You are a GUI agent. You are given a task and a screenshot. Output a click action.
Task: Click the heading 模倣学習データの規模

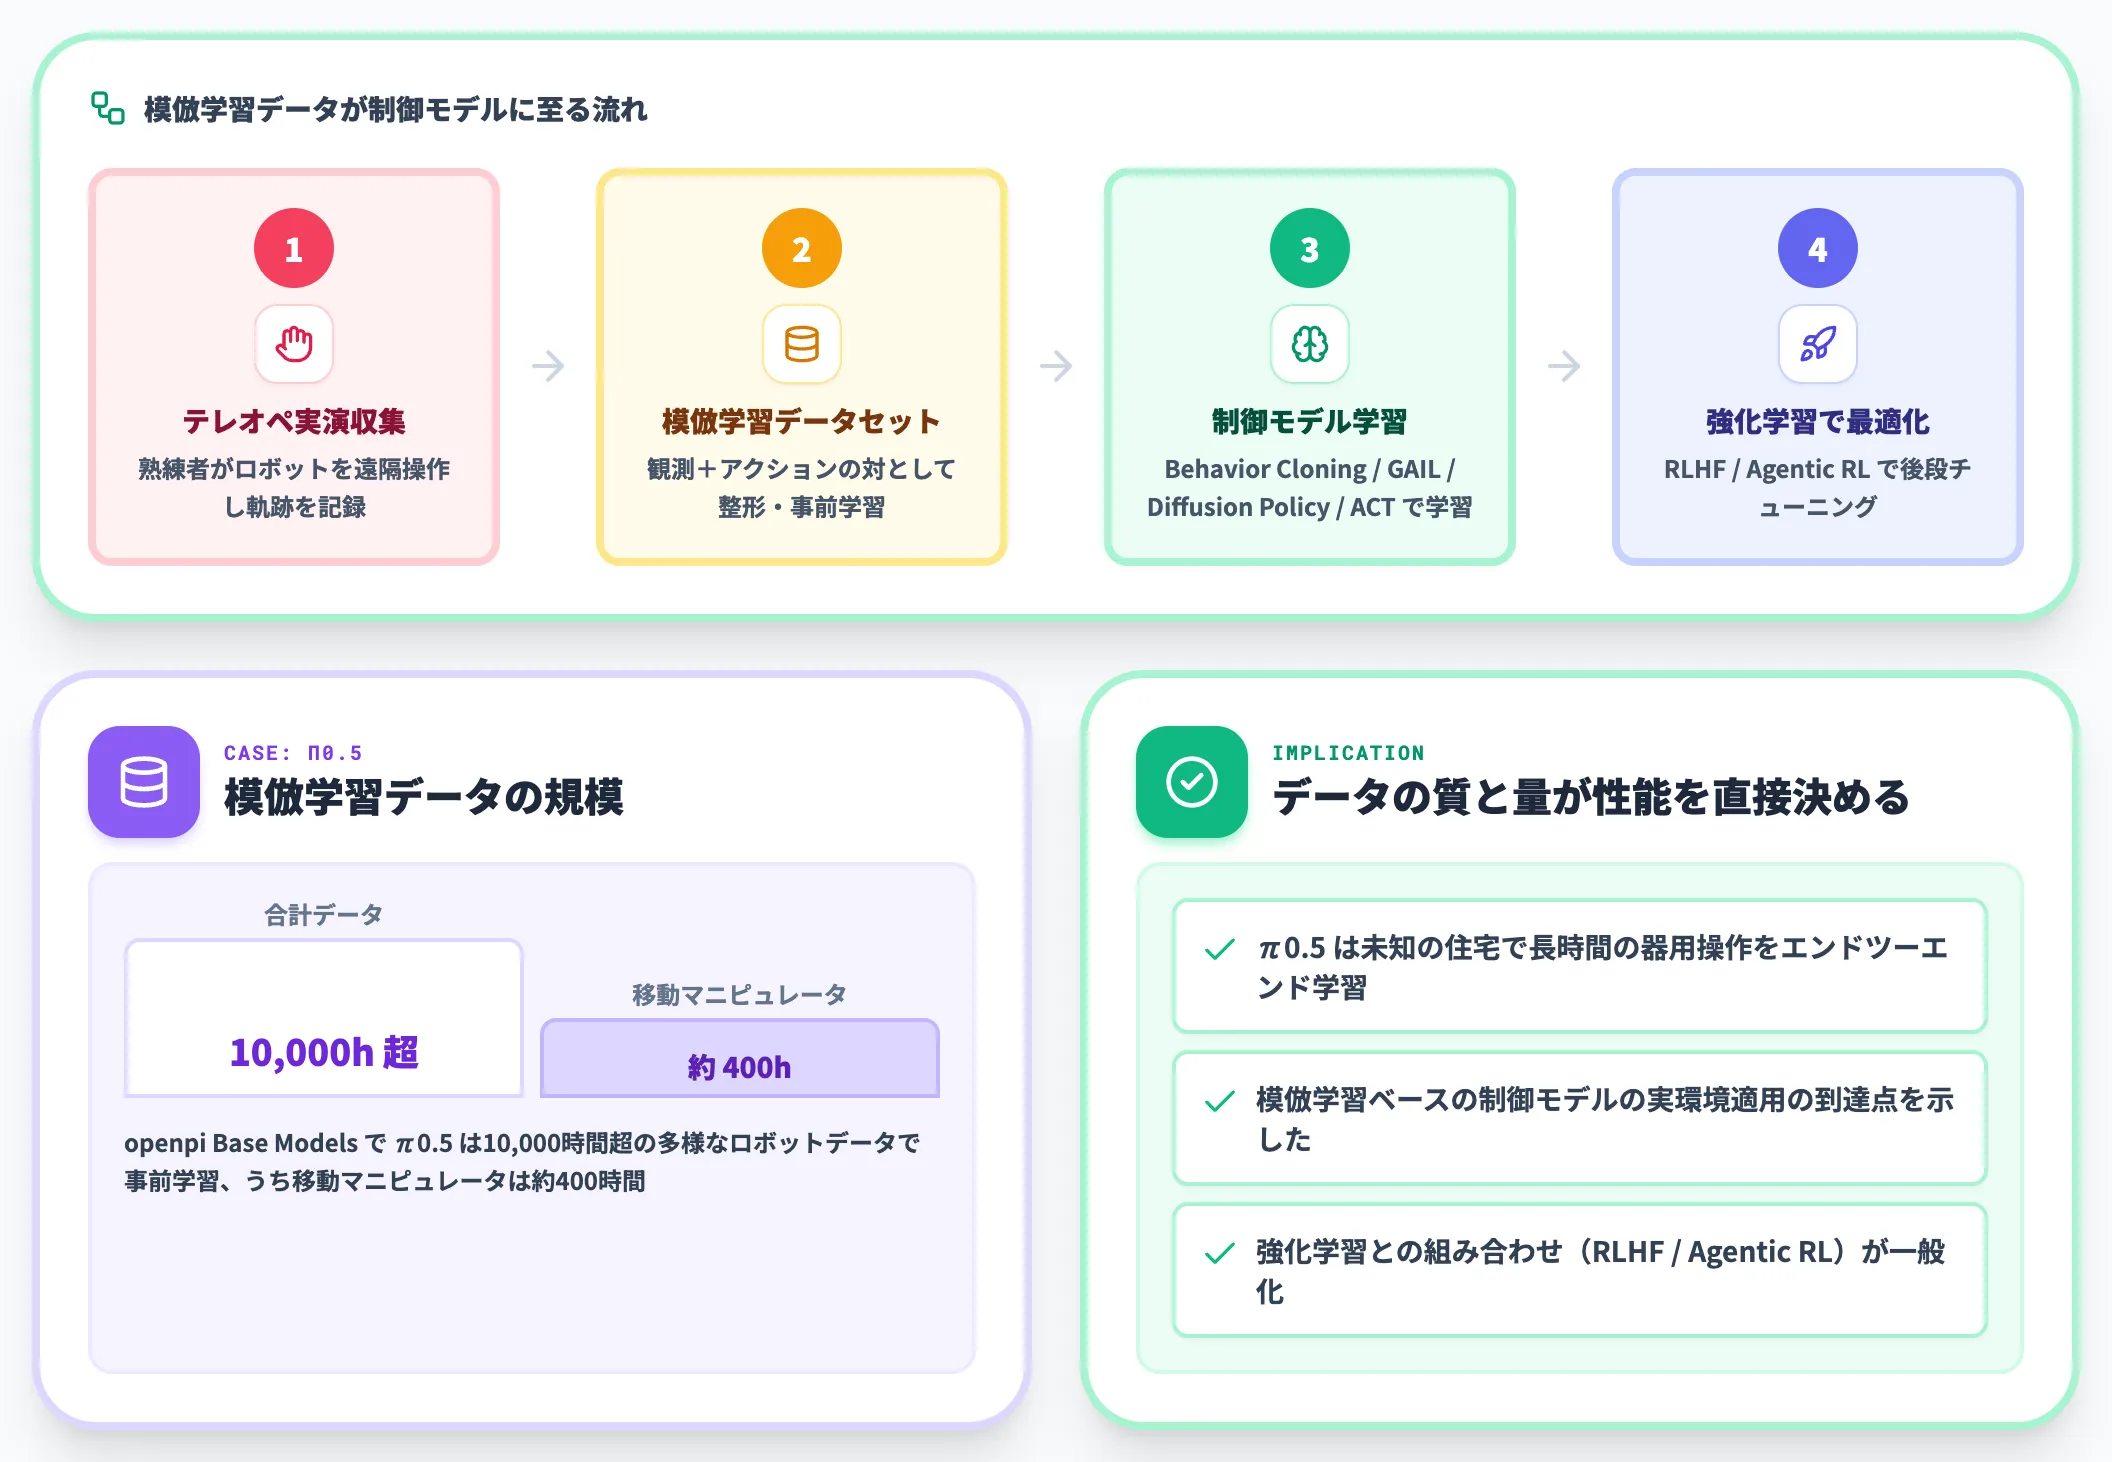424,798
